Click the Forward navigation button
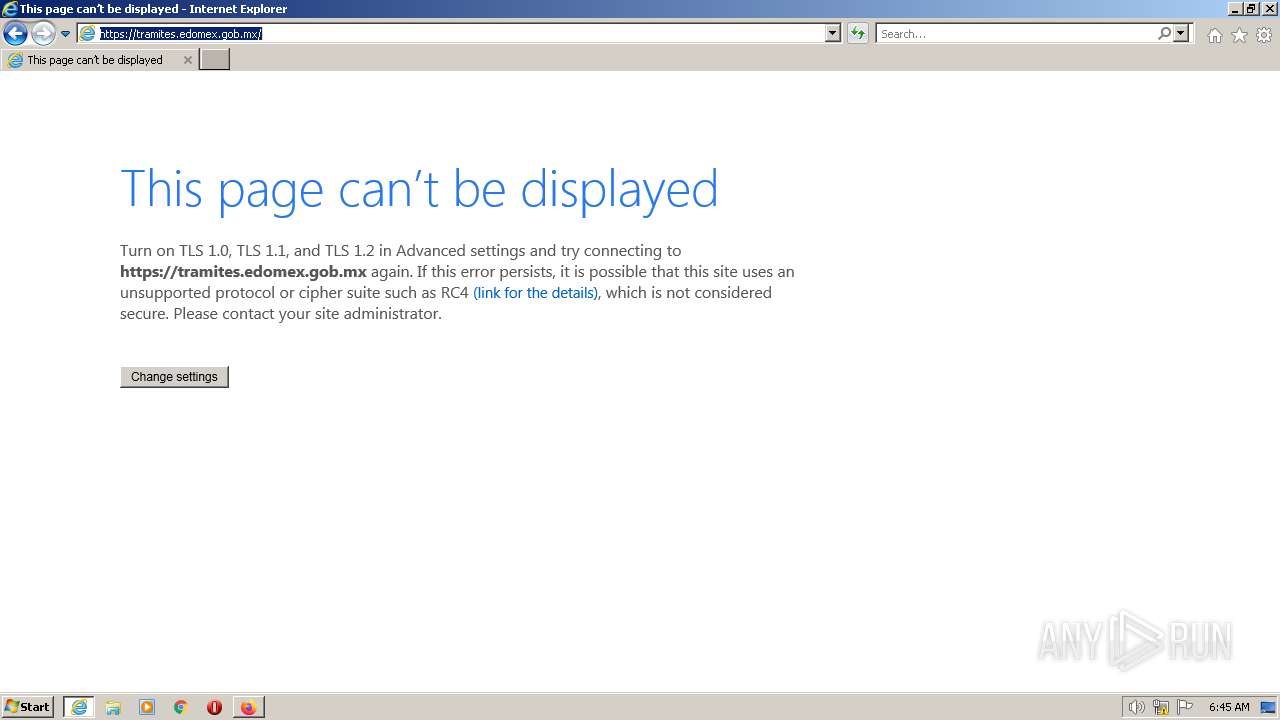The width and height of the screenshot is (1280, 720). point(43,34)
